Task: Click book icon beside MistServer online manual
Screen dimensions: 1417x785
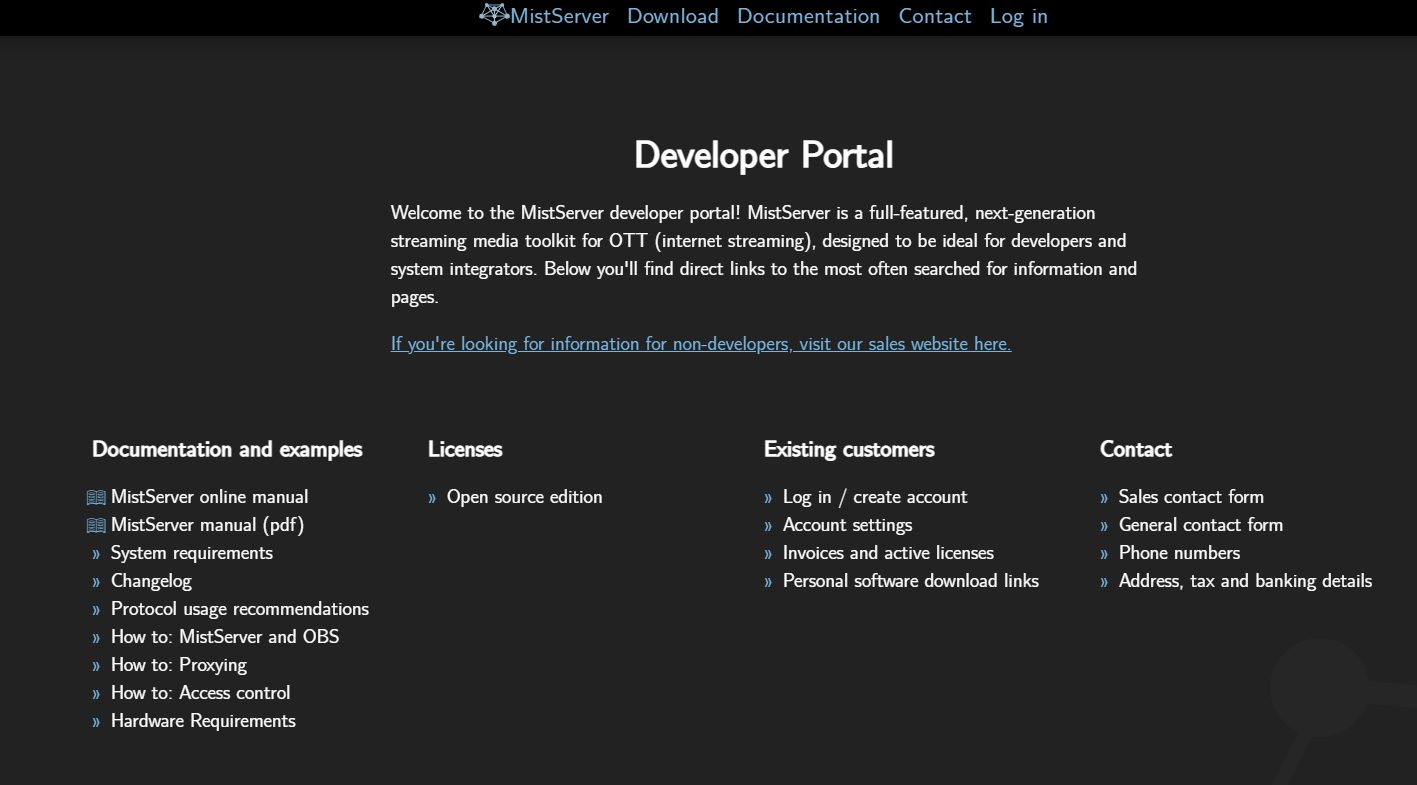Action: coord(96,497)
